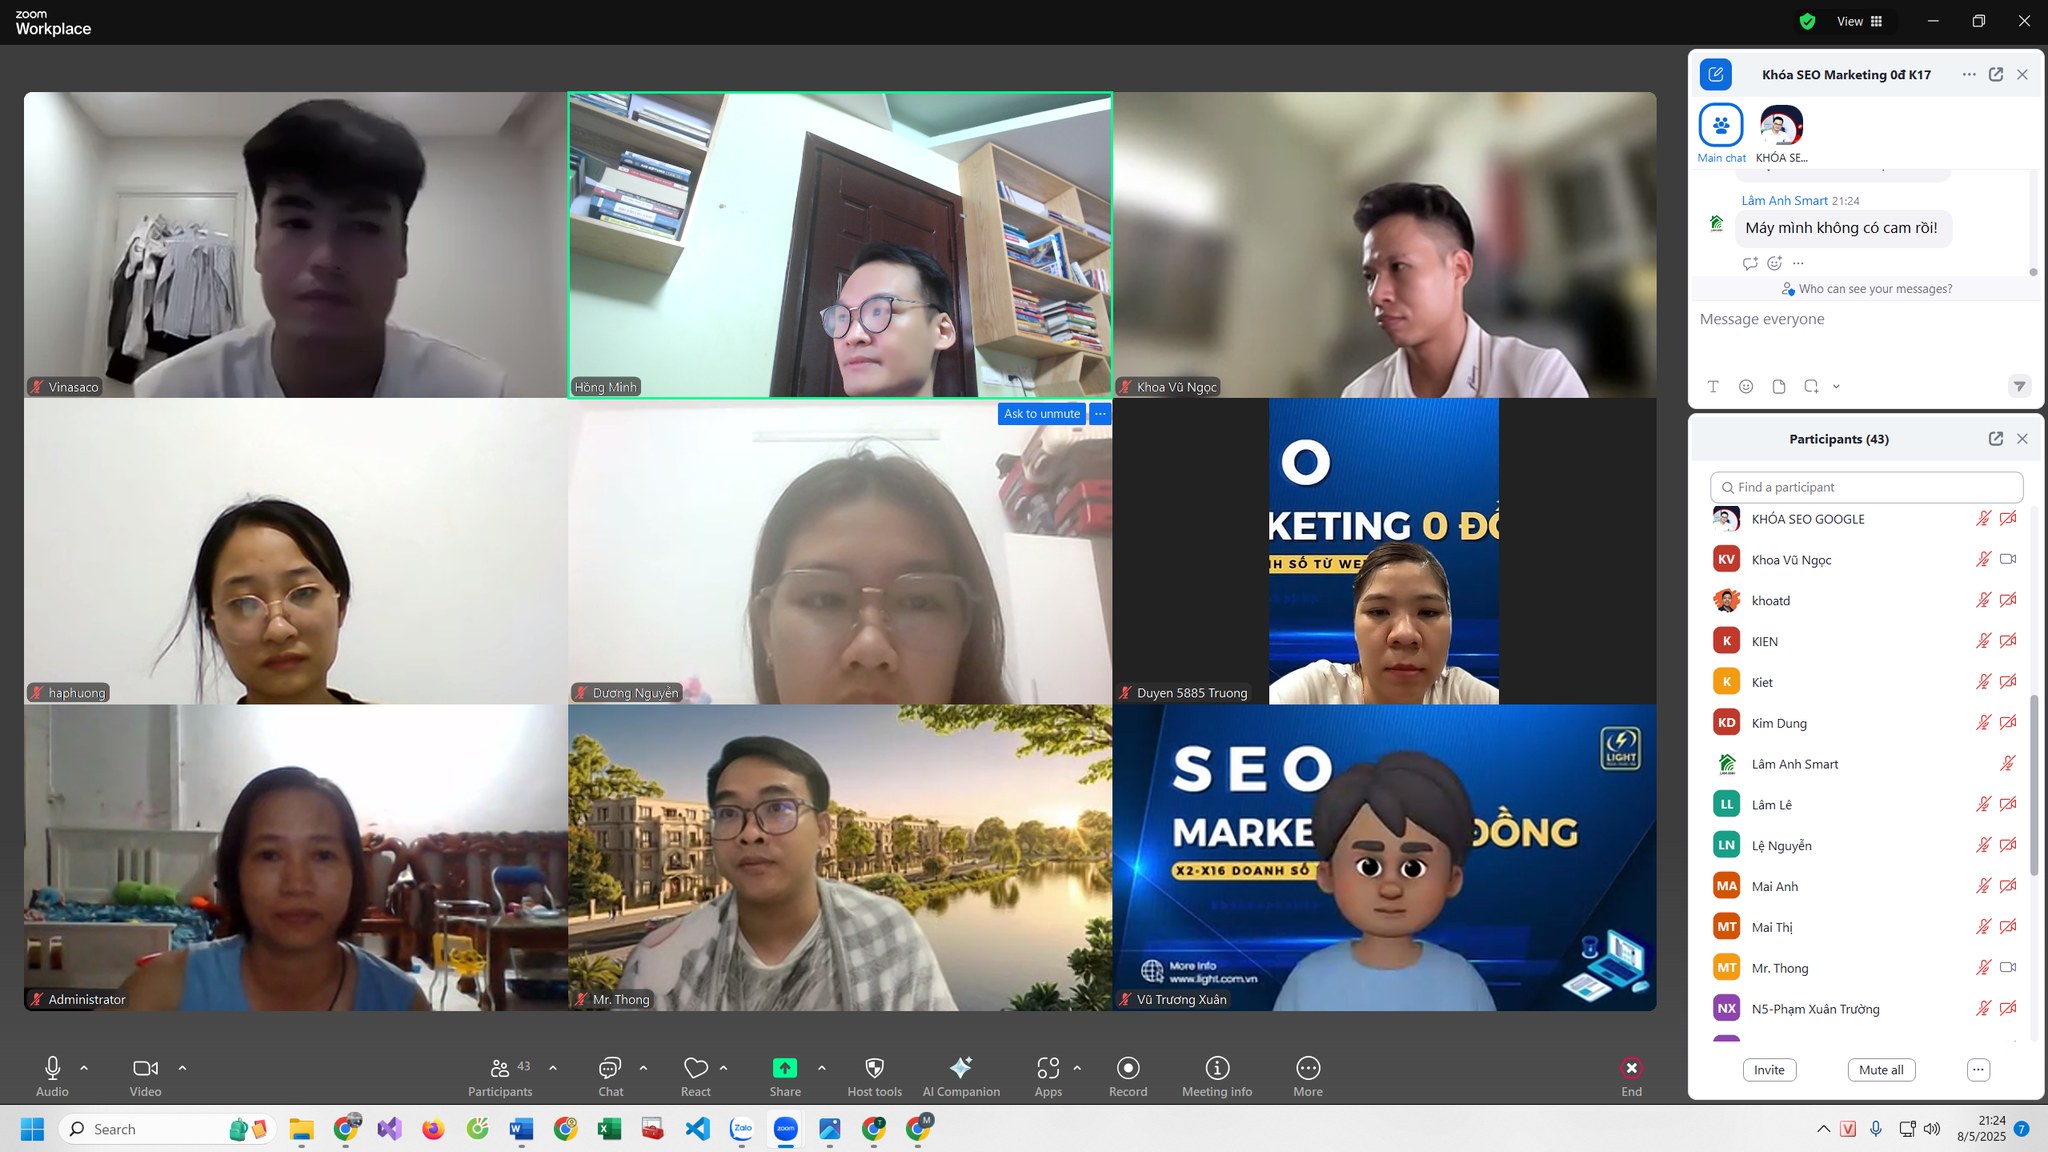Launch AI Companion sparkle icon

pos(961,1067)
